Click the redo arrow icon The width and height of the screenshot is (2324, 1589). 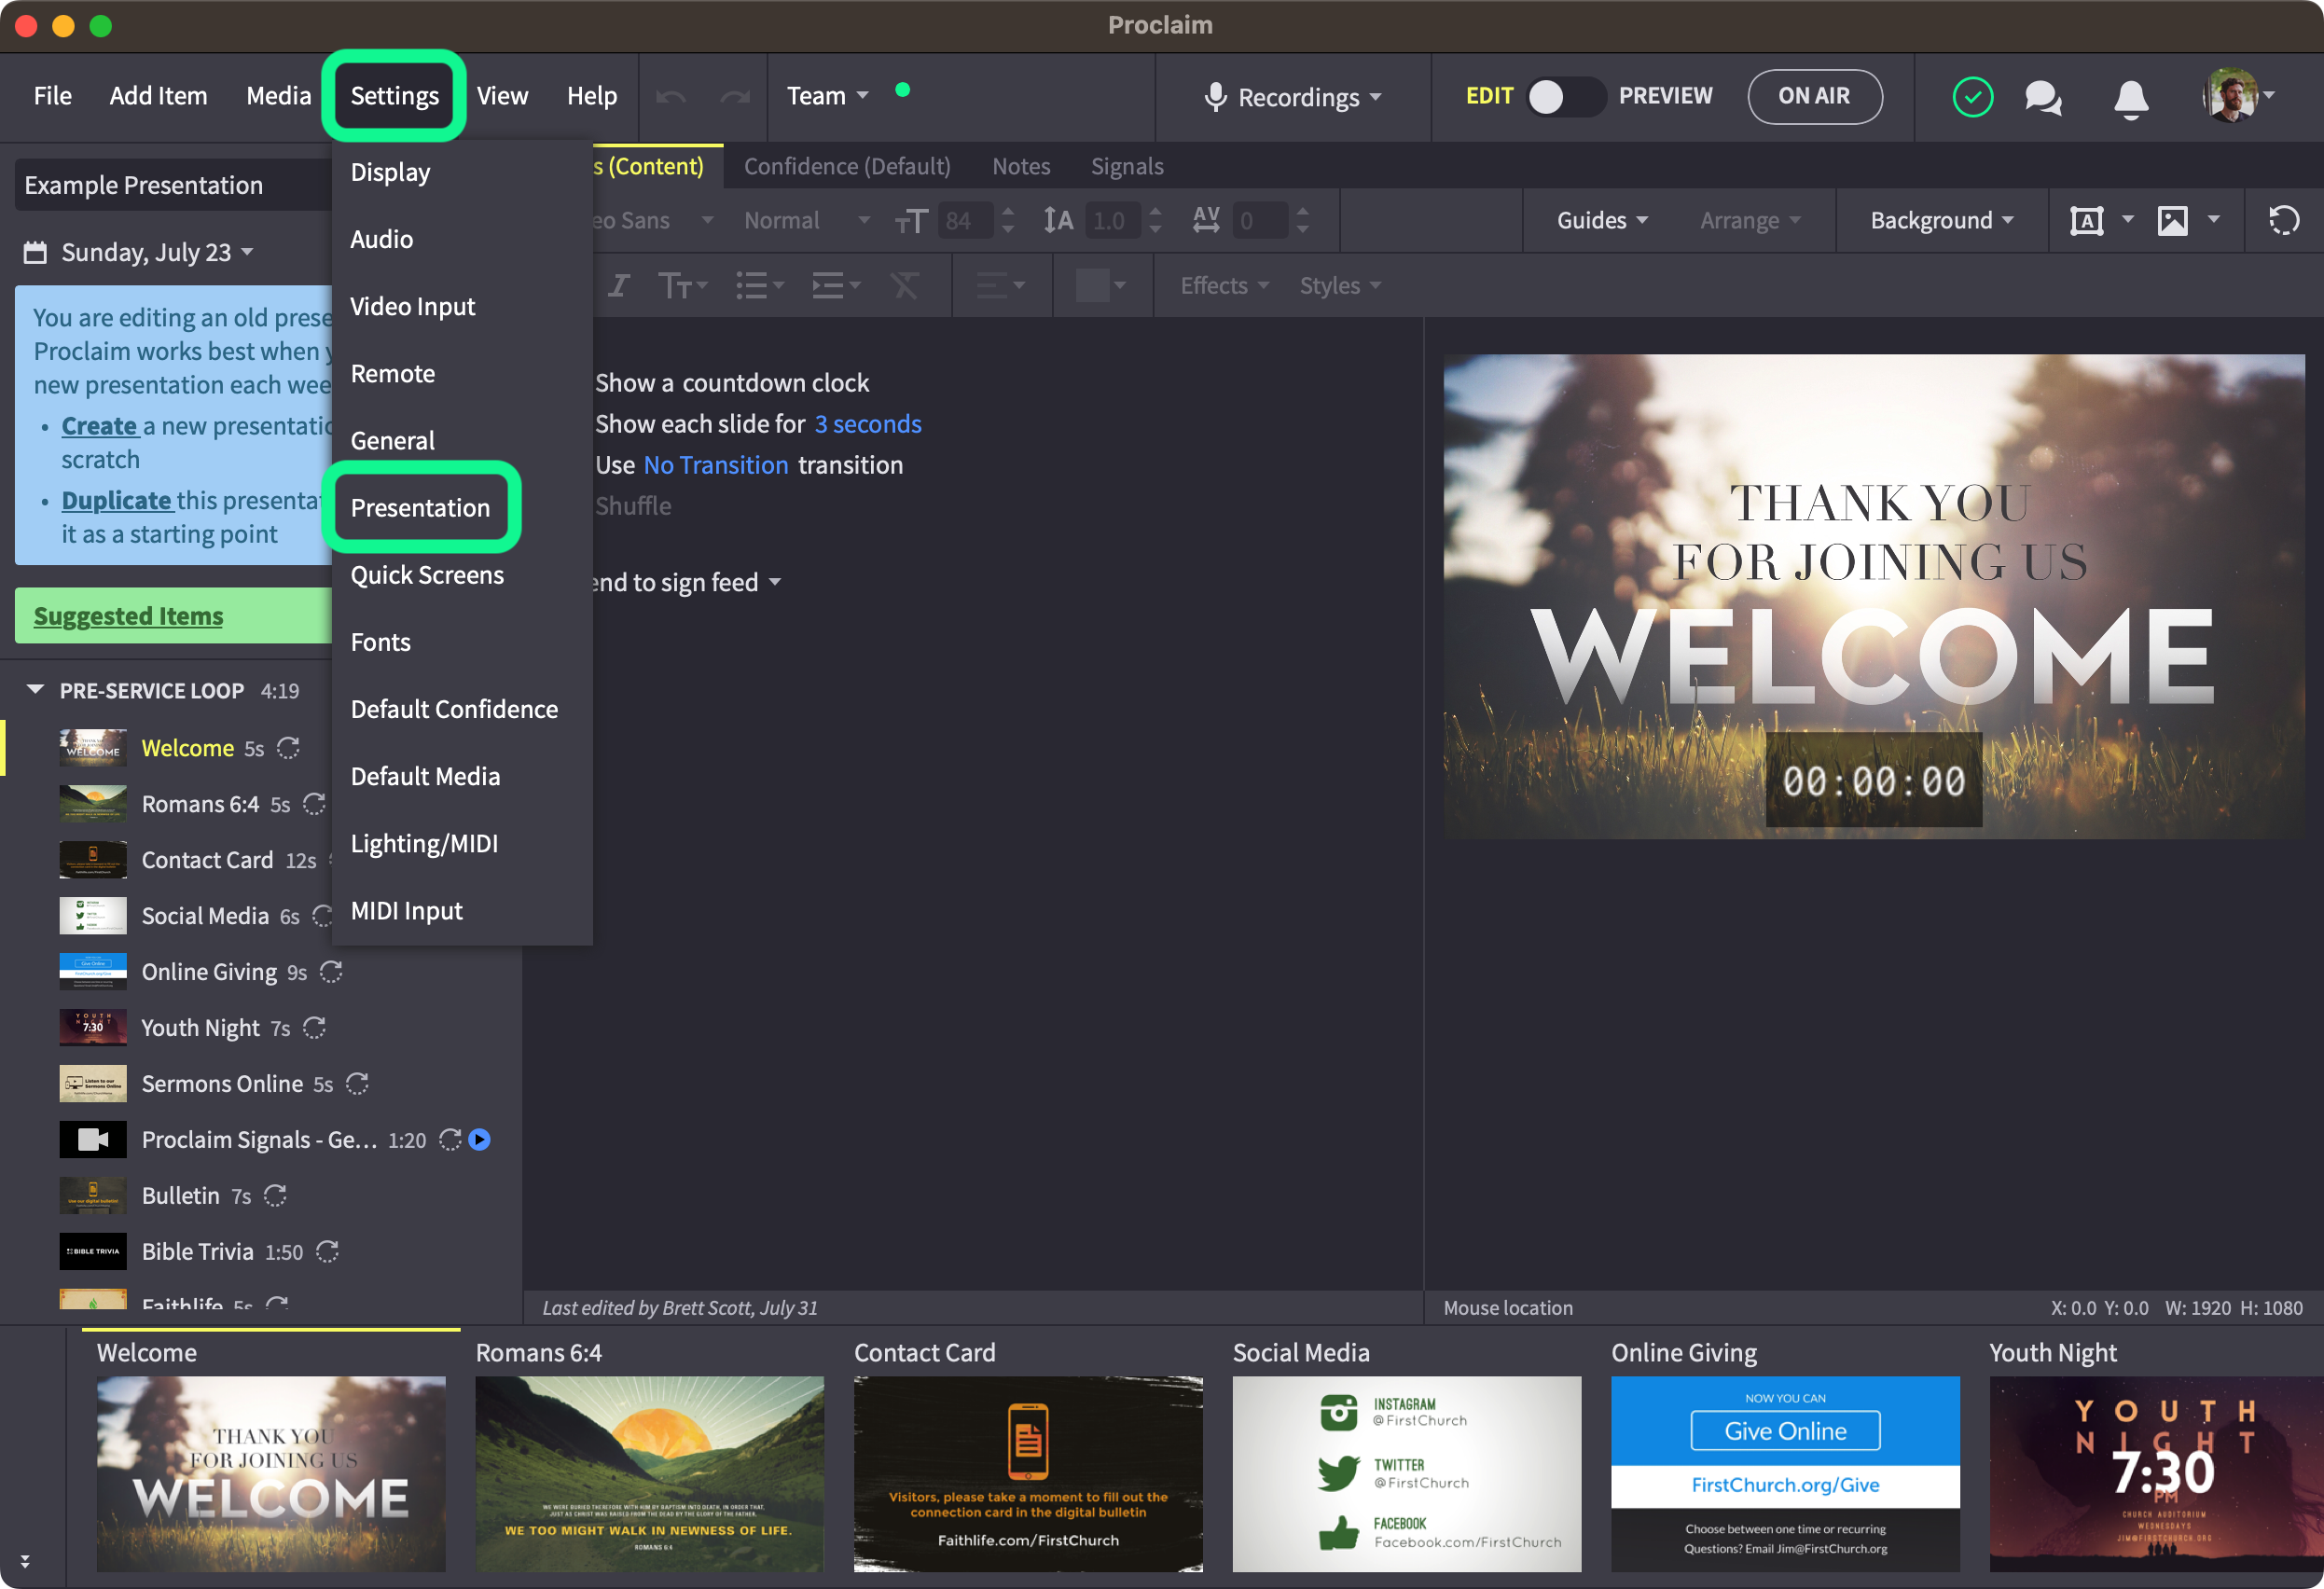tap(735, 96)
